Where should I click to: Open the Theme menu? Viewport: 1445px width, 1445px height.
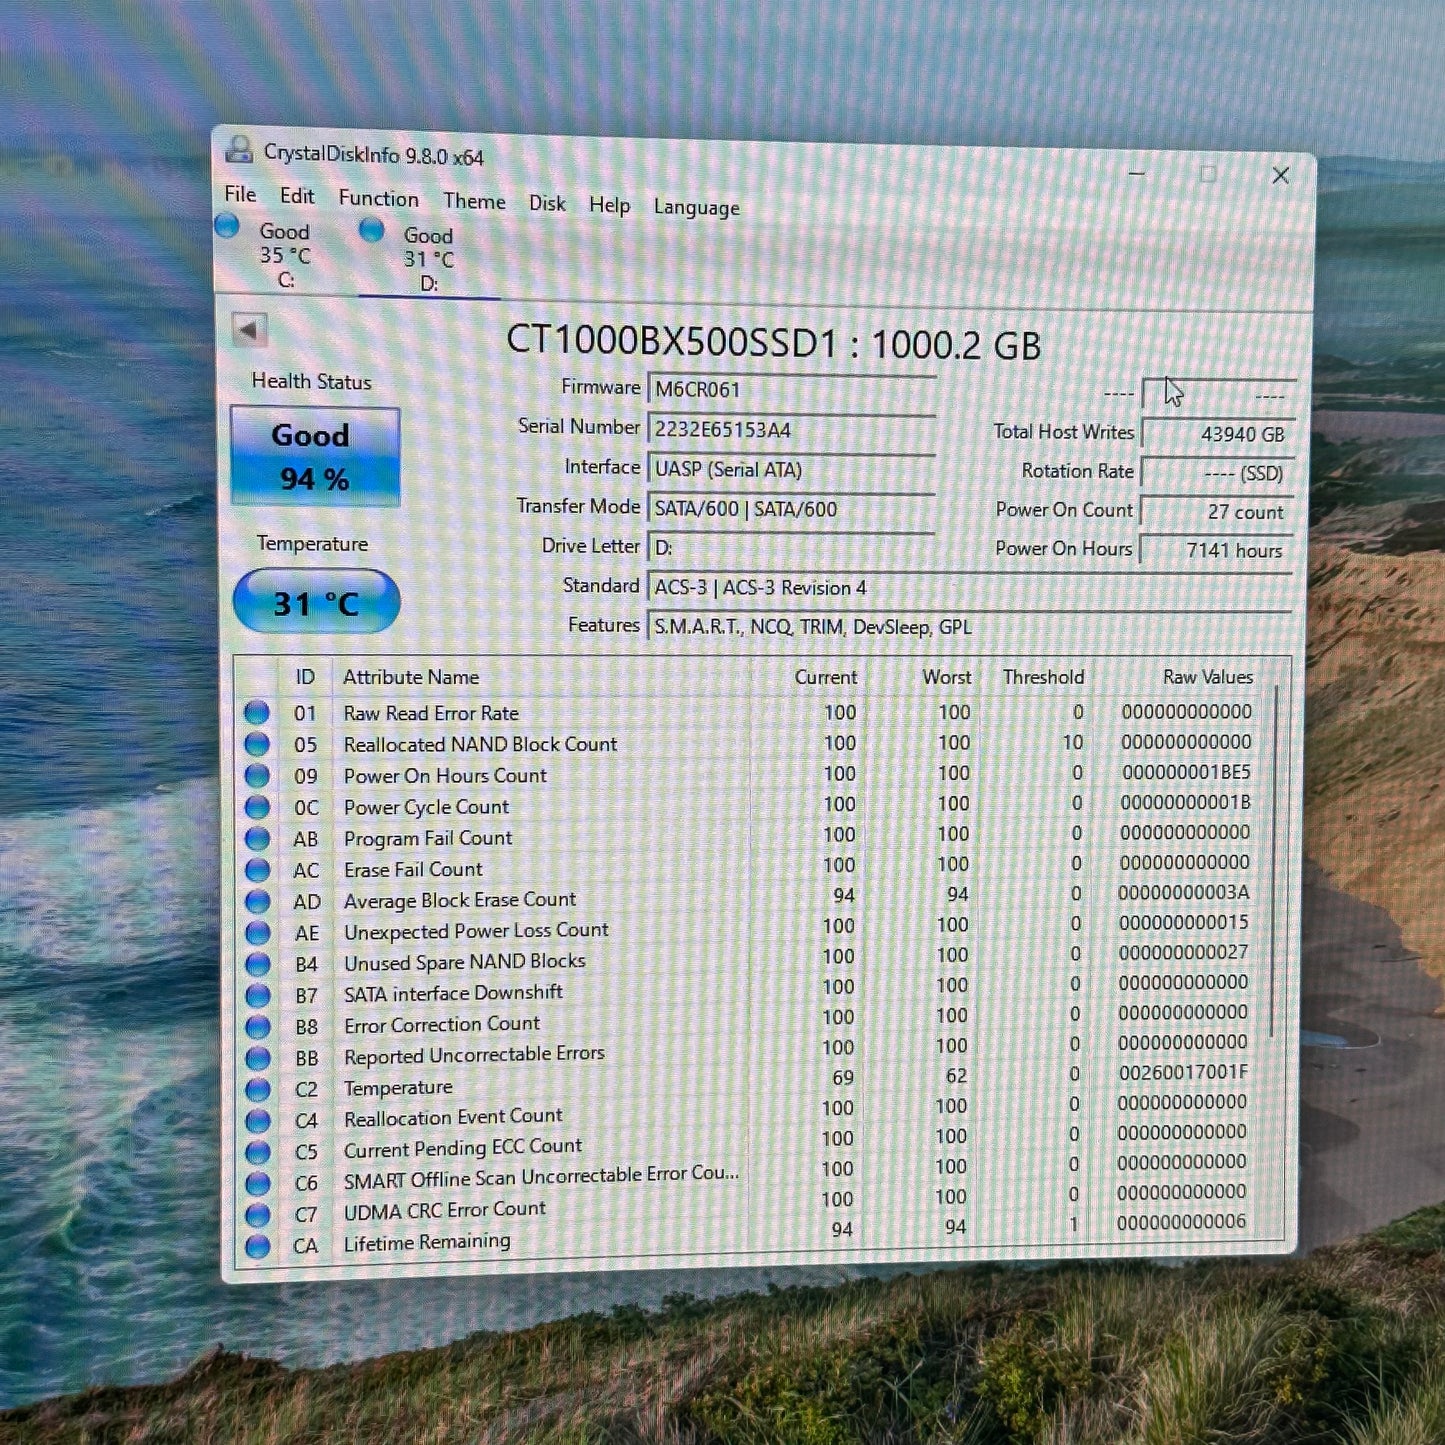tap(474, 201)
